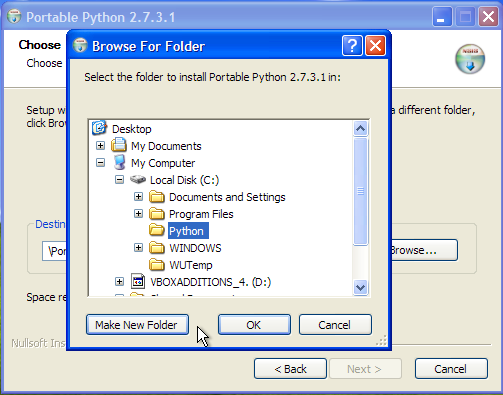
Task: Collapse the My Computer node
Action: [x=100, y=163]
